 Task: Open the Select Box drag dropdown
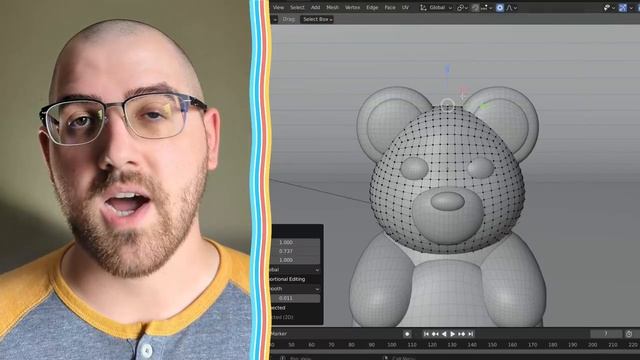tap(317, 19)
